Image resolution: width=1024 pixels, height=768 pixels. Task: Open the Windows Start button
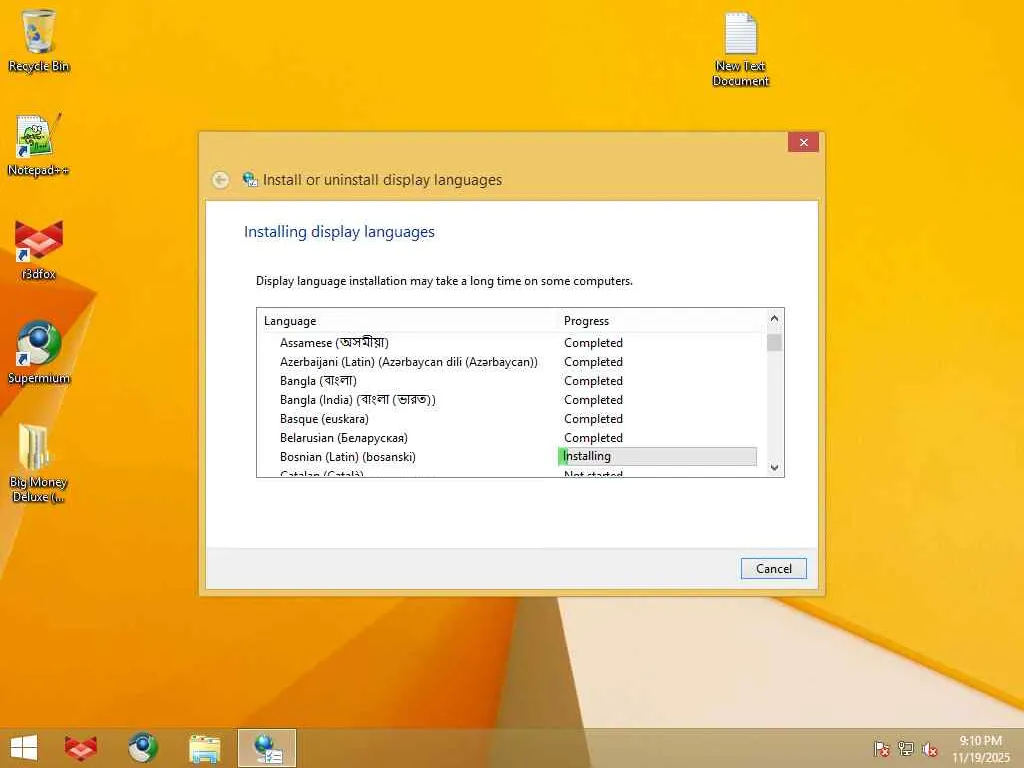pyautogui.click(x=24, y=748)
